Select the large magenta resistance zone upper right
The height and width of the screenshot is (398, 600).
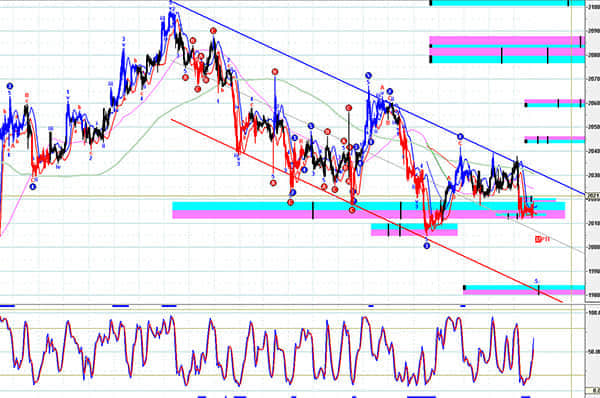507,41
